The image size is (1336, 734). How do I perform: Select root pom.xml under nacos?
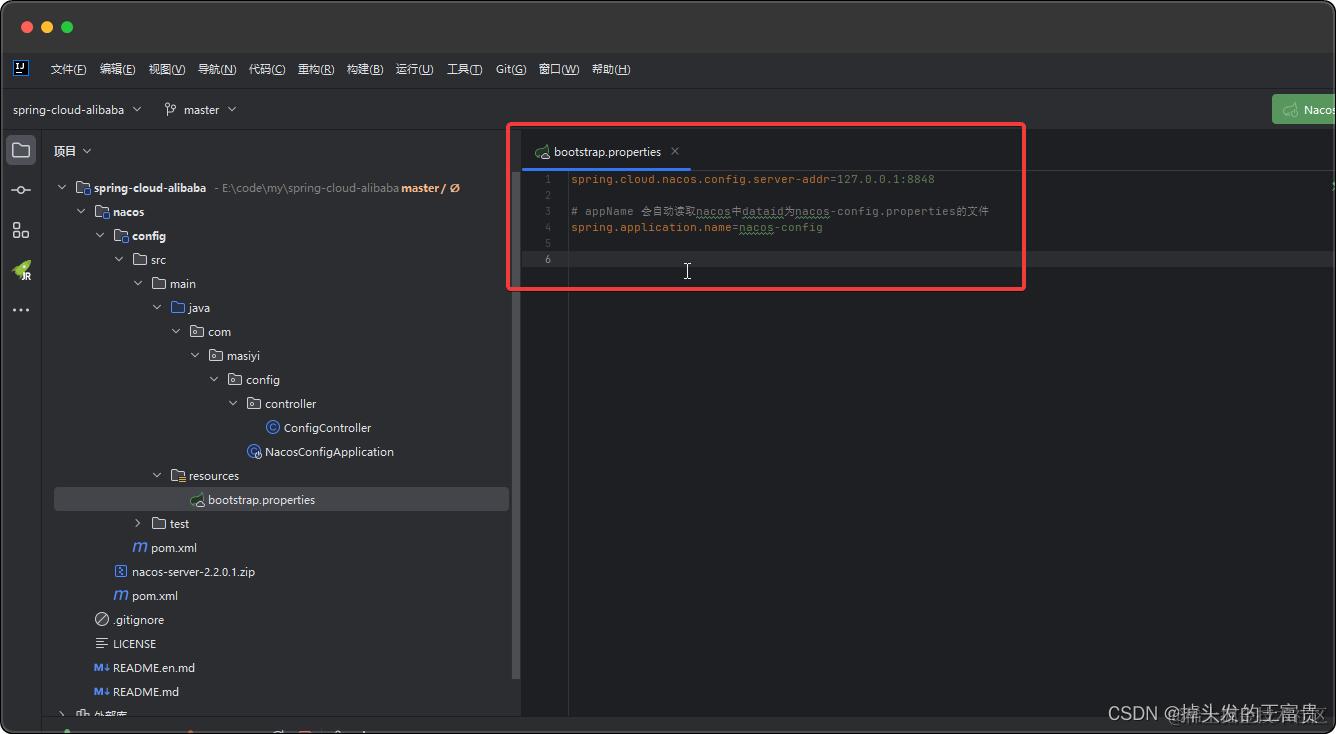[x=155, y=596]
